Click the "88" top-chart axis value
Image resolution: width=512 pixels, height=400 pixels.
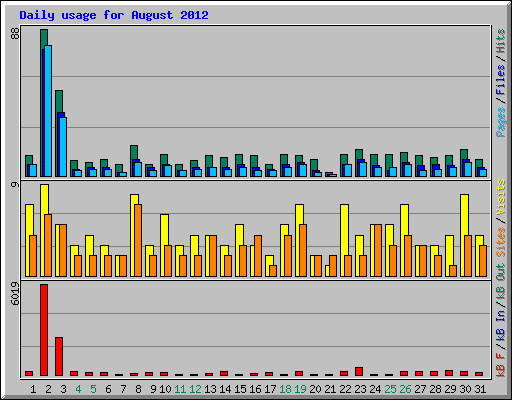15,33
